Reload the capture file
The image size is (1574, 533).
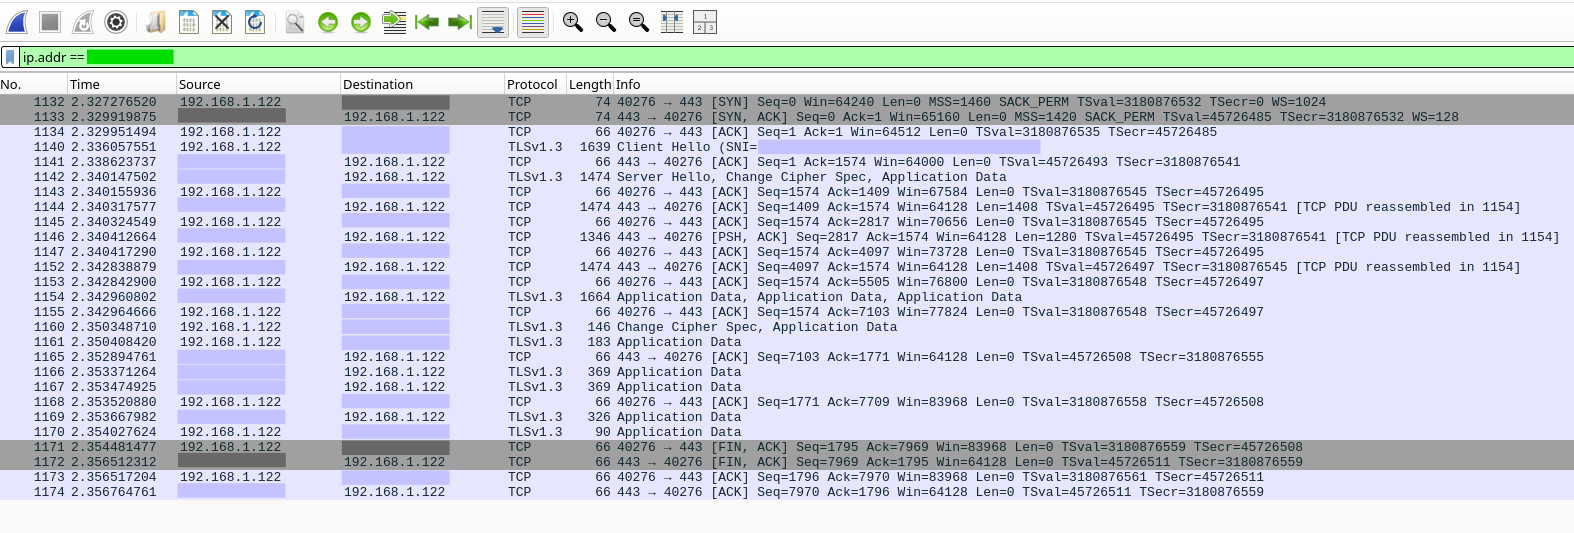[255, 22]
